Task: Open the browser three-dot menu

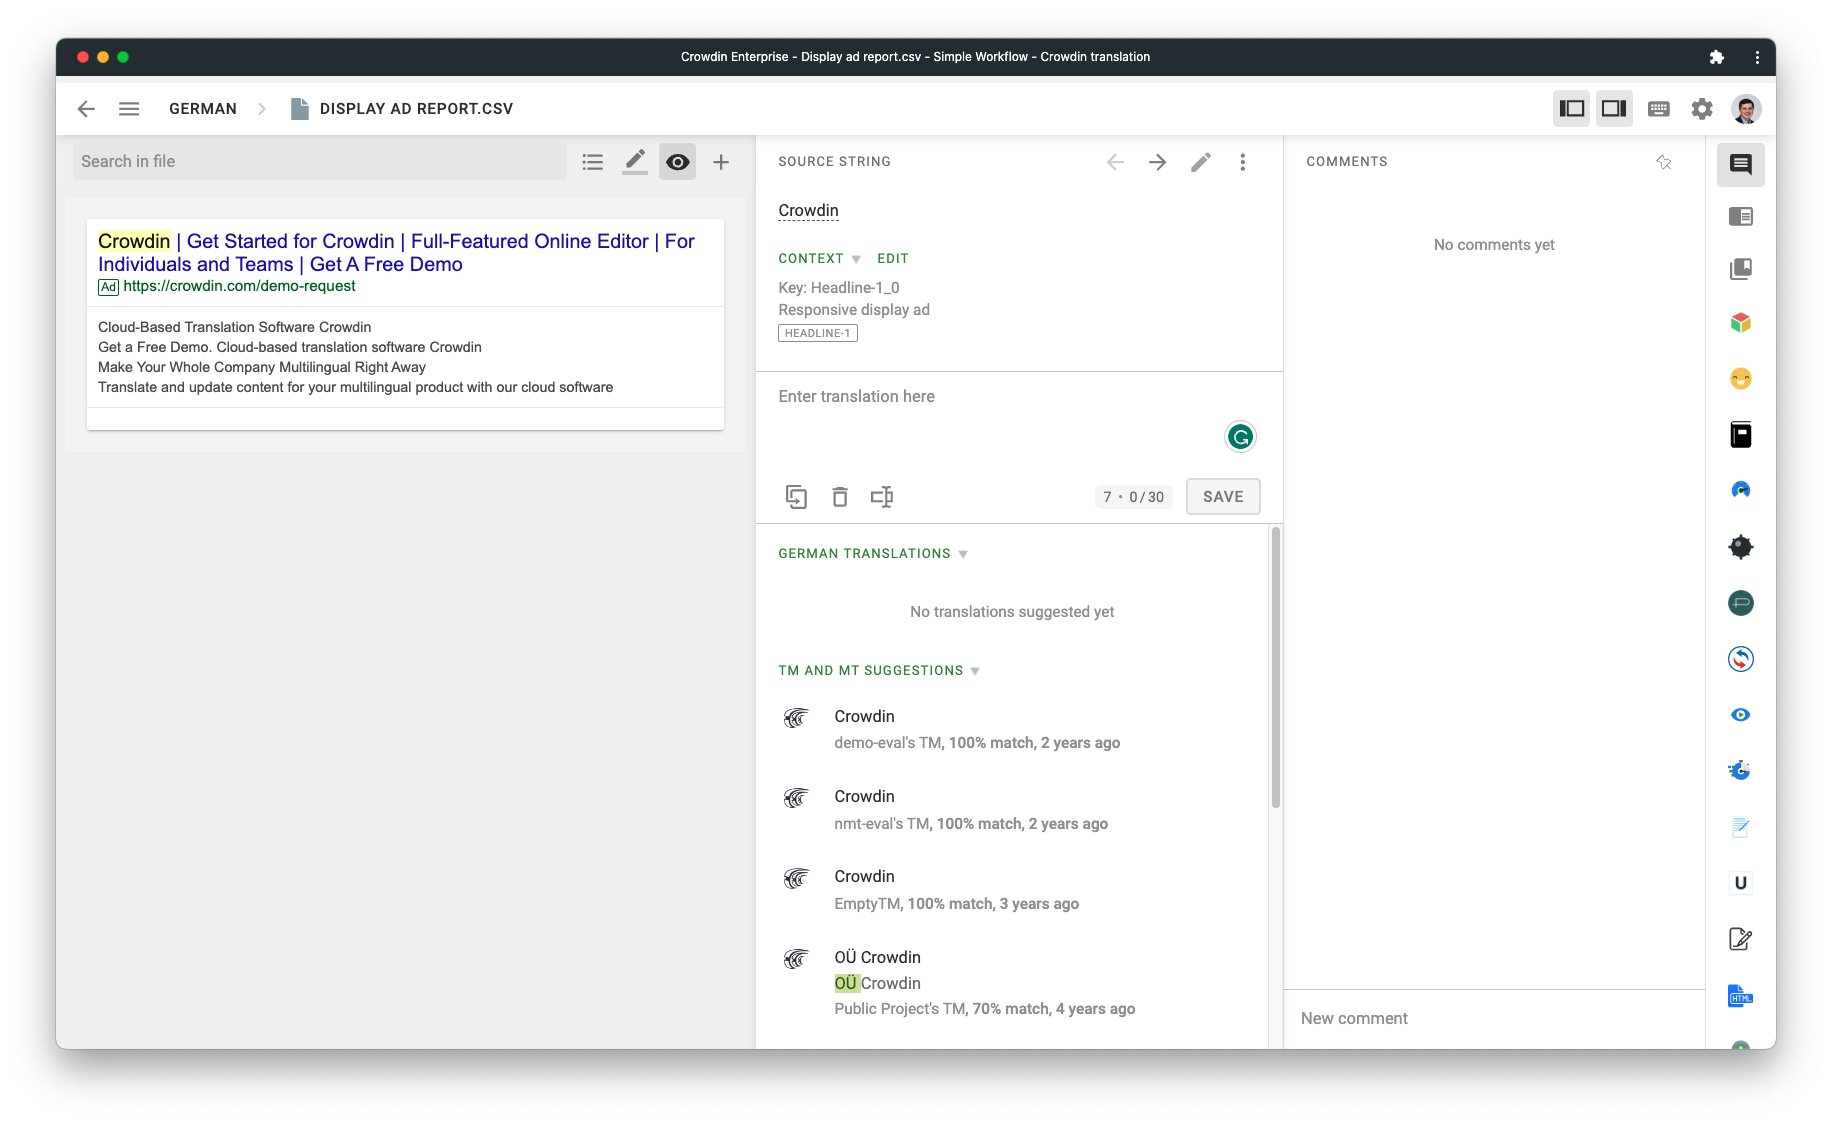Action: [1757, 57]
